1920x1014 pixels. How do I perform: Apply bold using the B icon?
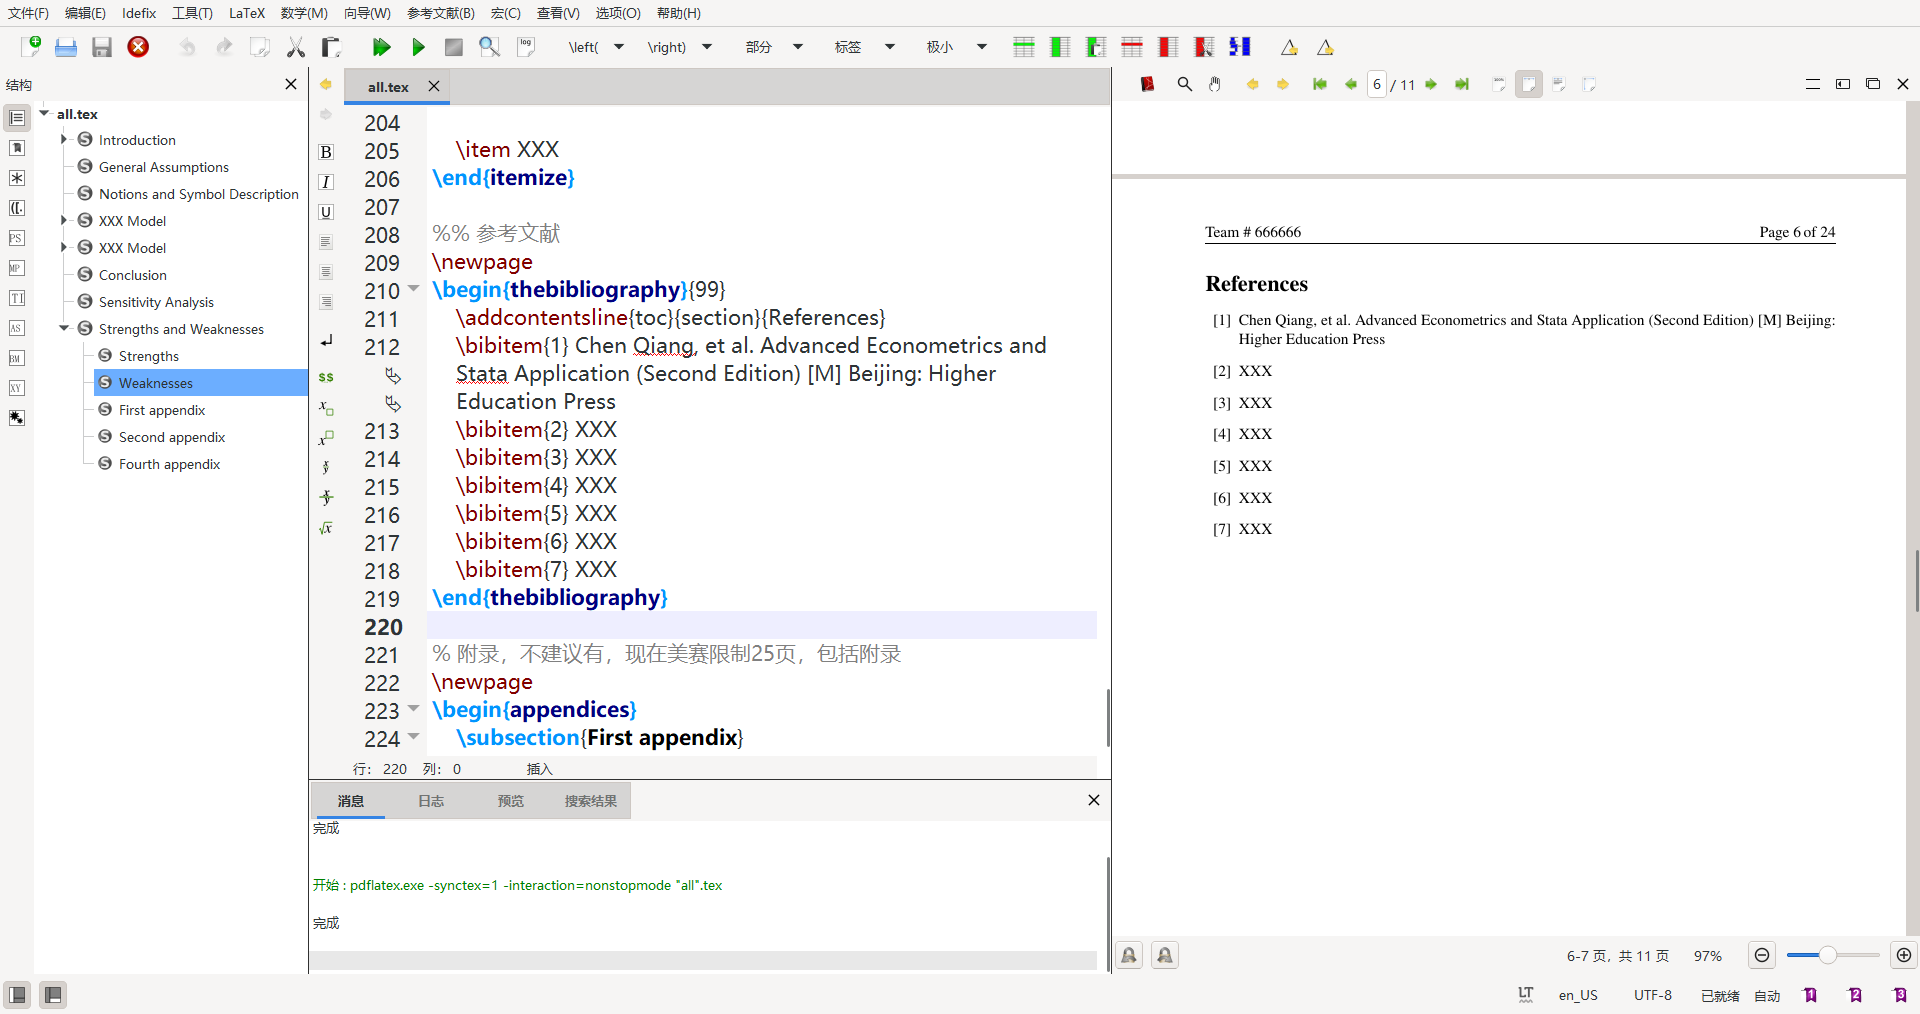point(326,152)
